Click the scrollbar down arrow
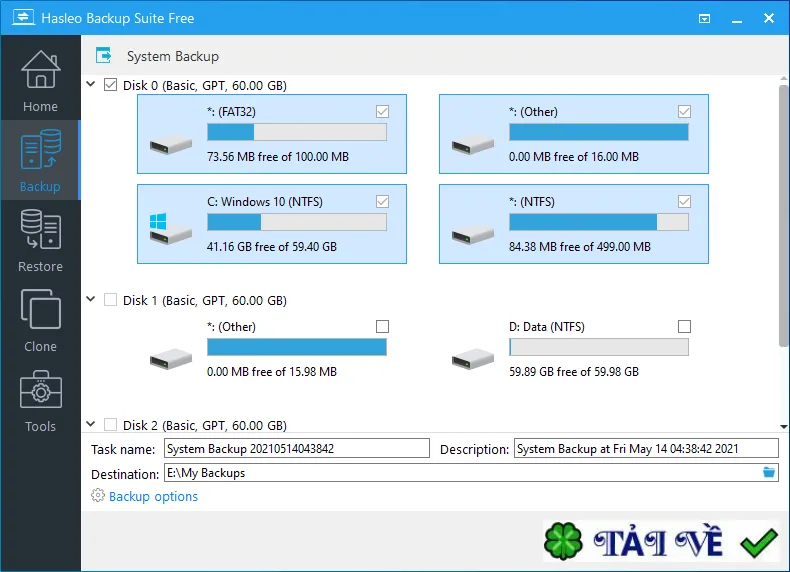This screenshot has width=790, height=572. click(x=783, y=426)
